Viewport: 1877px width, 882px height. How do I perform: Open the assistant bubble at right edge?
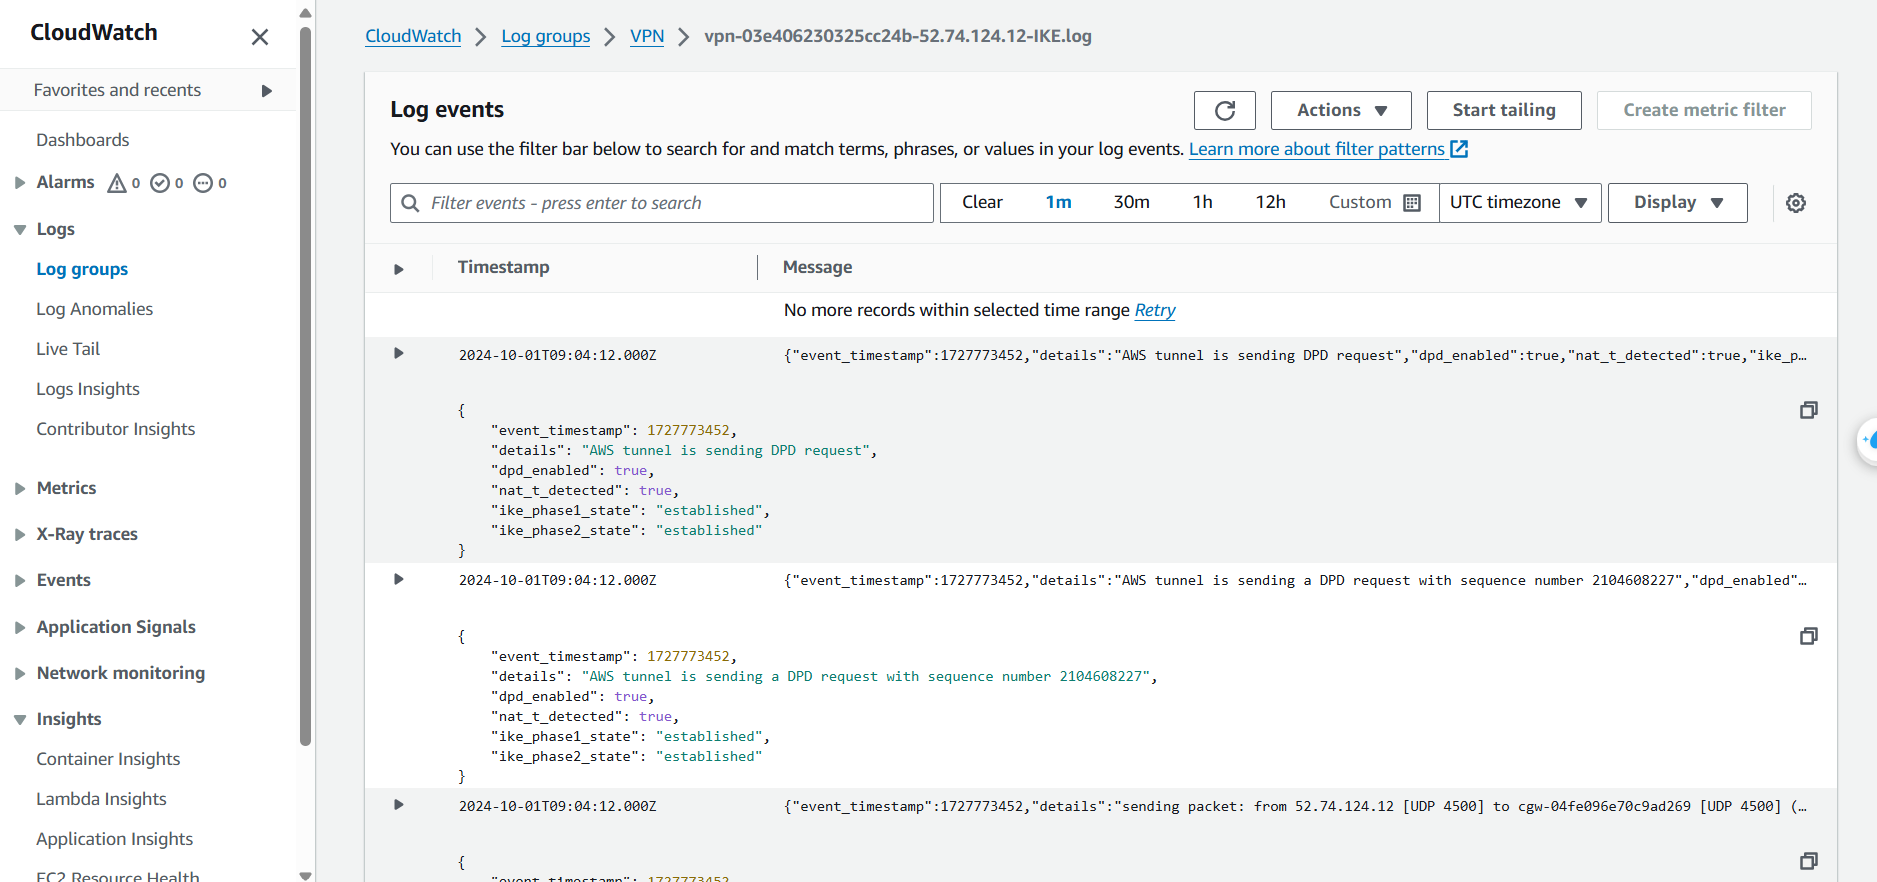[1868, 440]
